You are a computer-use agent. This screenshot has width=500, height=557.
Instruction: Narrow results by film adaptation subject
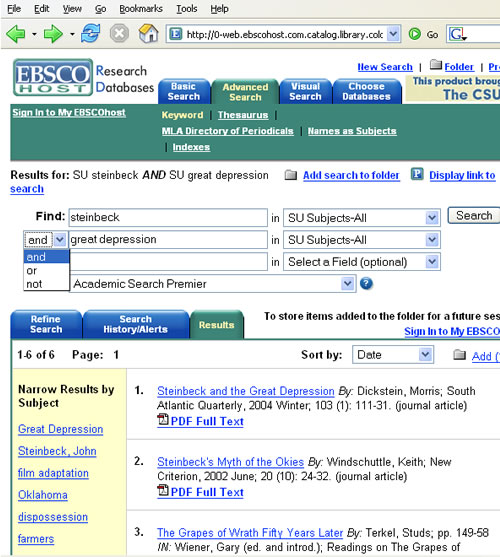tap(53, 473)
